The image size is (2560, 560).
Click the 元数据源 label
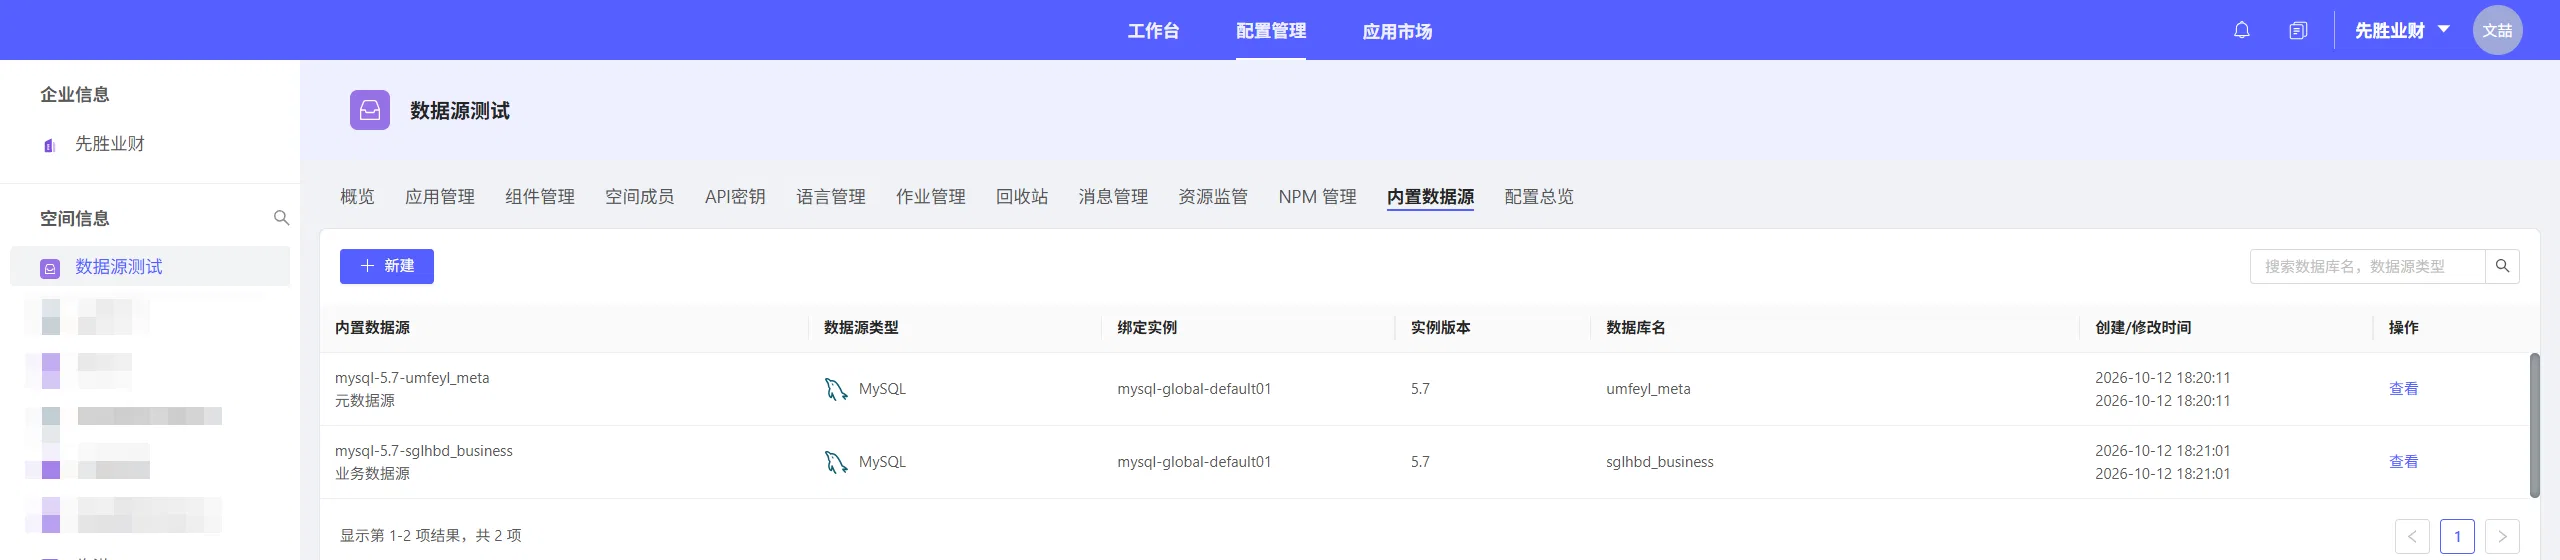click(365, 401)
